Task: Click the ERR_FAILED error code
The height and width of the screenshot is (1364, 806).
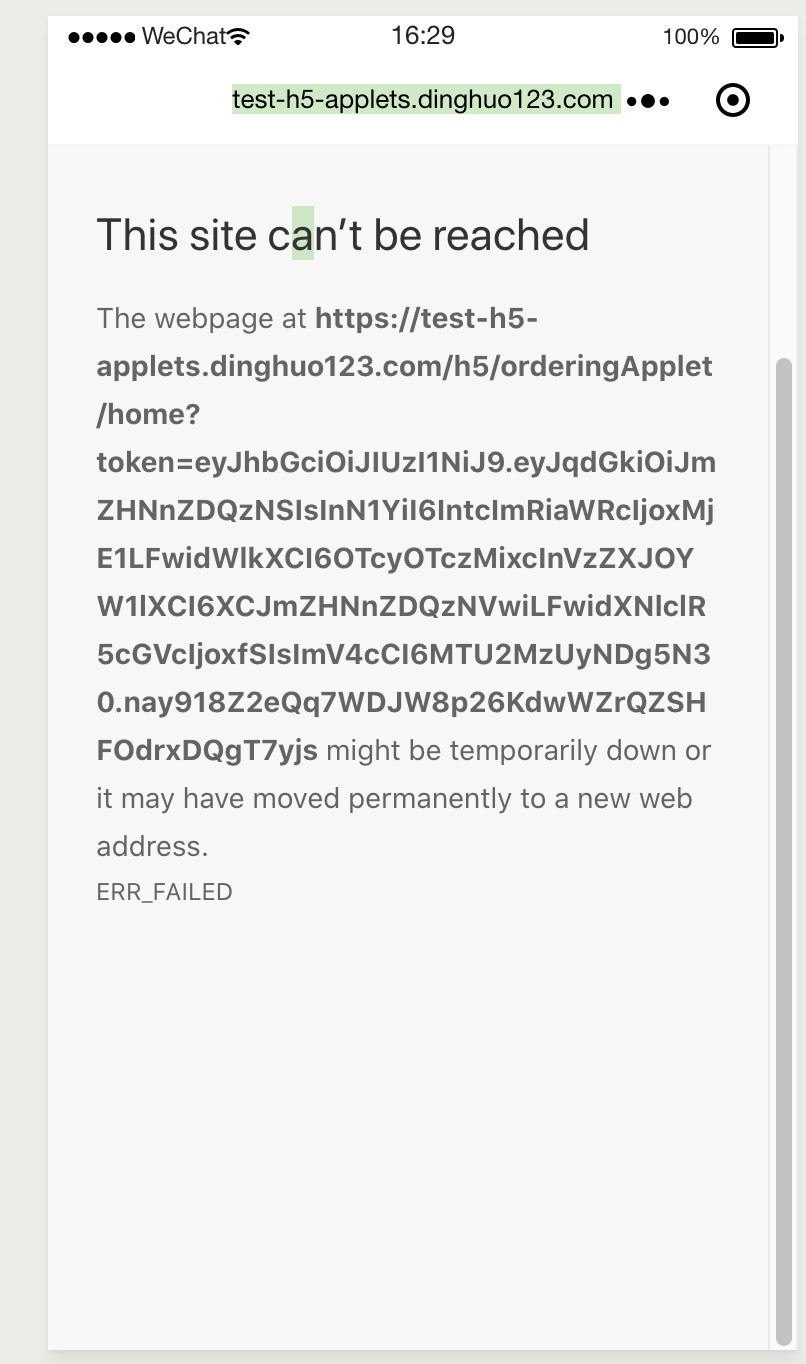Action: [164, 892]
